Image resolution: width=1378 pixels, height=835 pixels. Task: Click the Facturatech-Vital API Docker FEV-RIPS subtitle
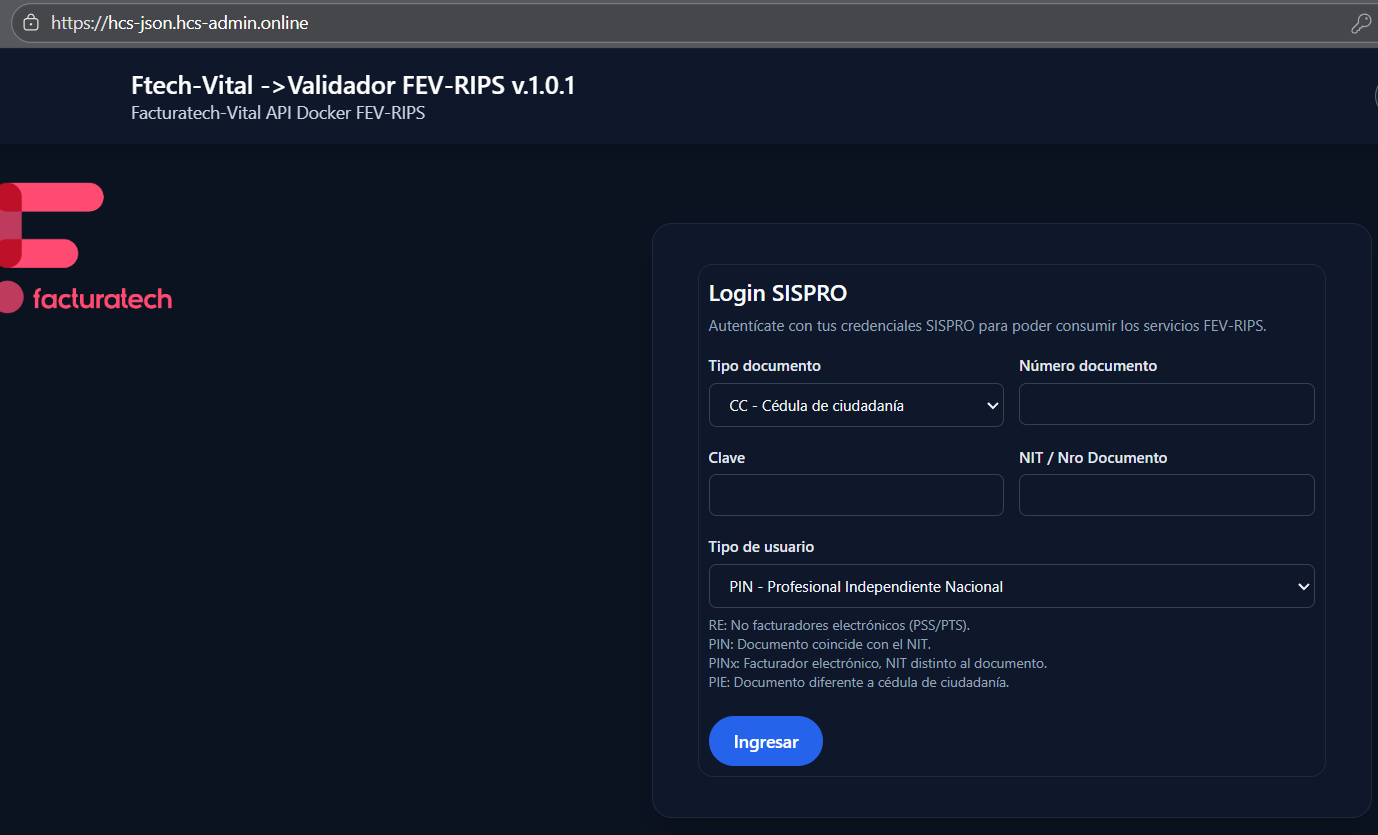tap(278, 113)
